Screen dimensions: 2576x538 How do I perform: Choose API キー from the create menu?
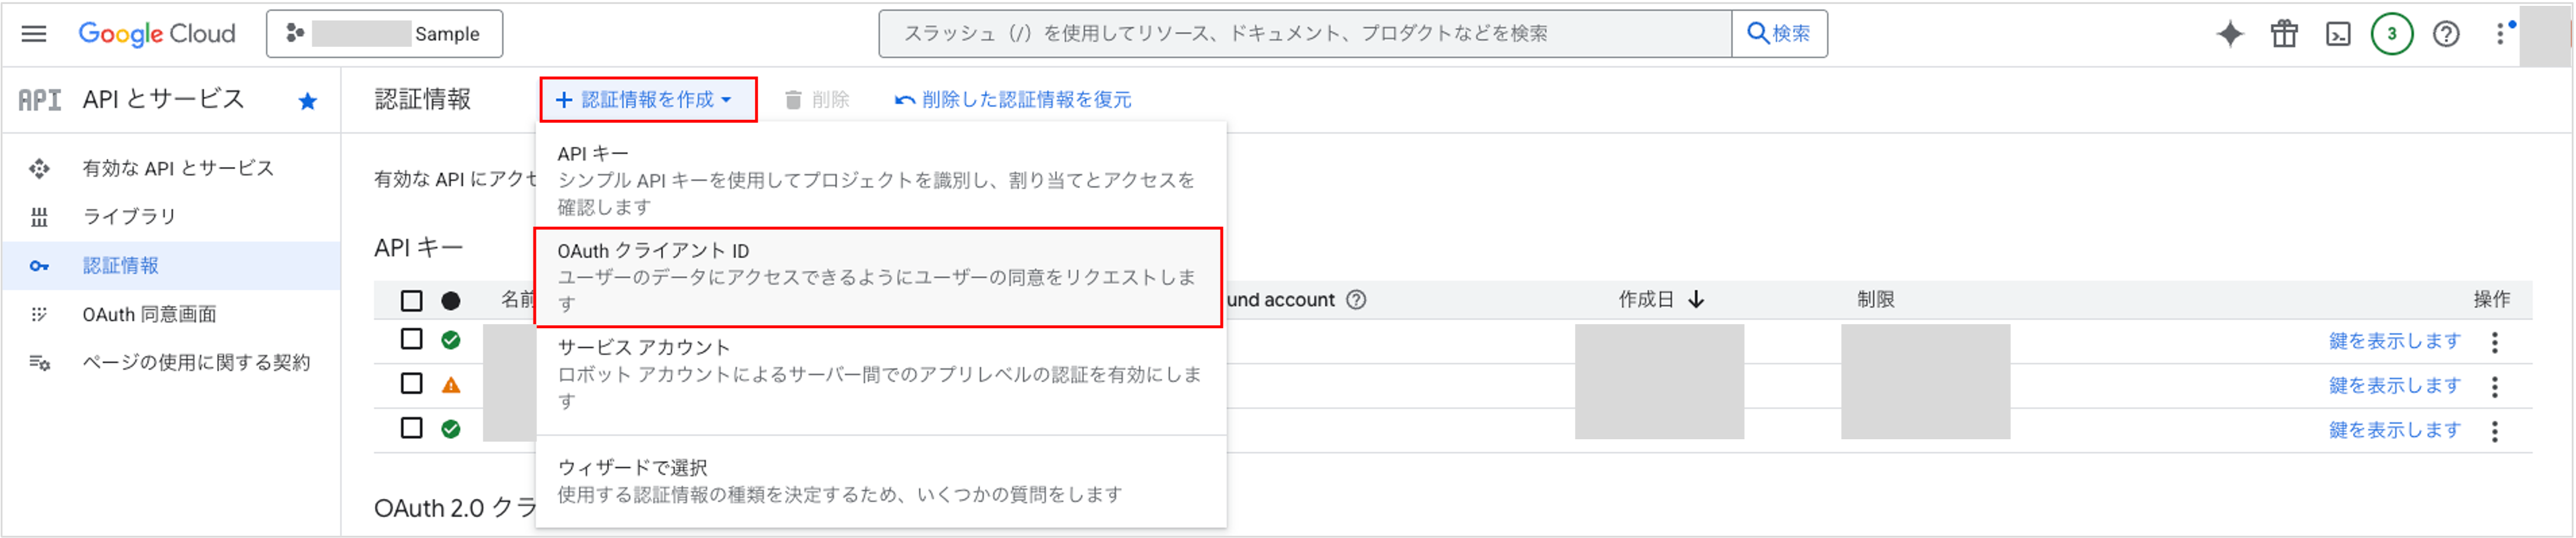click(x=881, y=180)
